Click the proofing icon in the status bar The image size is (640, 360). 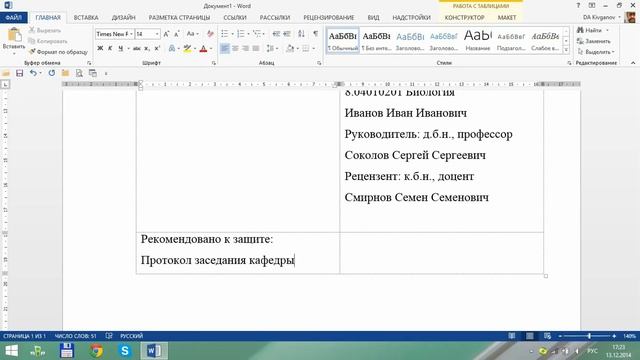109,336
